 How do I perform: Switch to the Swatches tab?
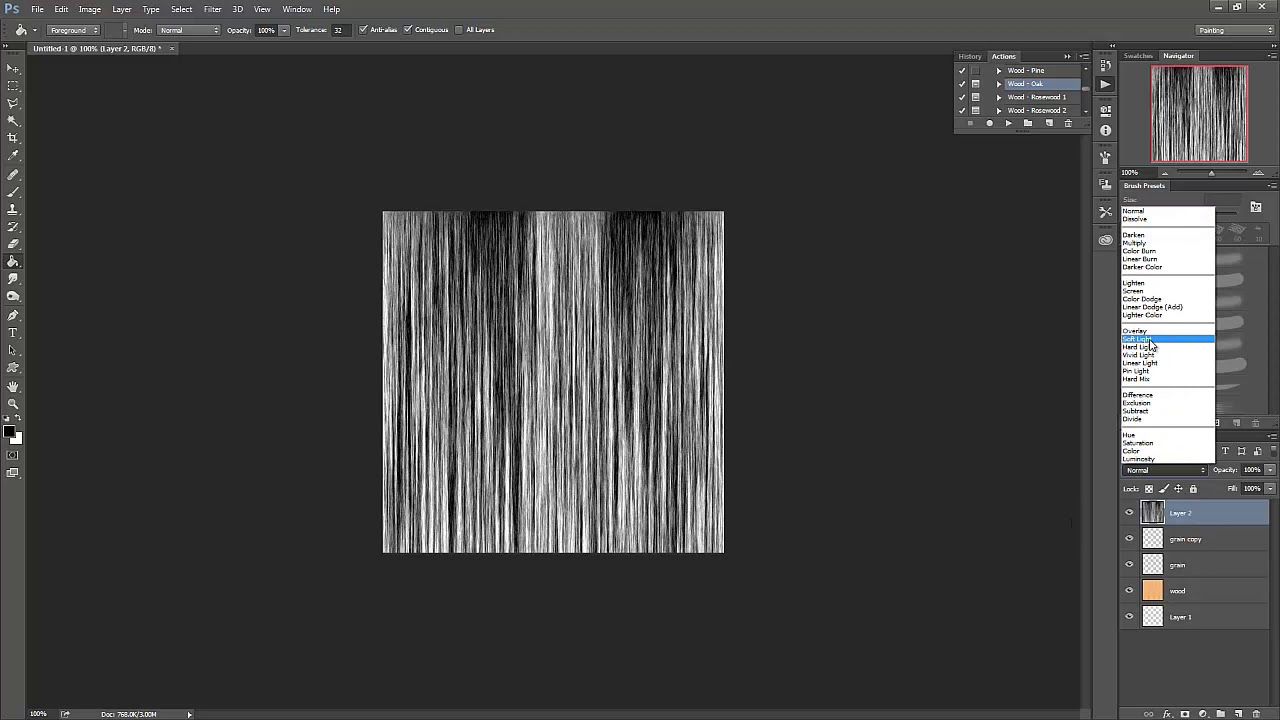tap(1138, 56)
